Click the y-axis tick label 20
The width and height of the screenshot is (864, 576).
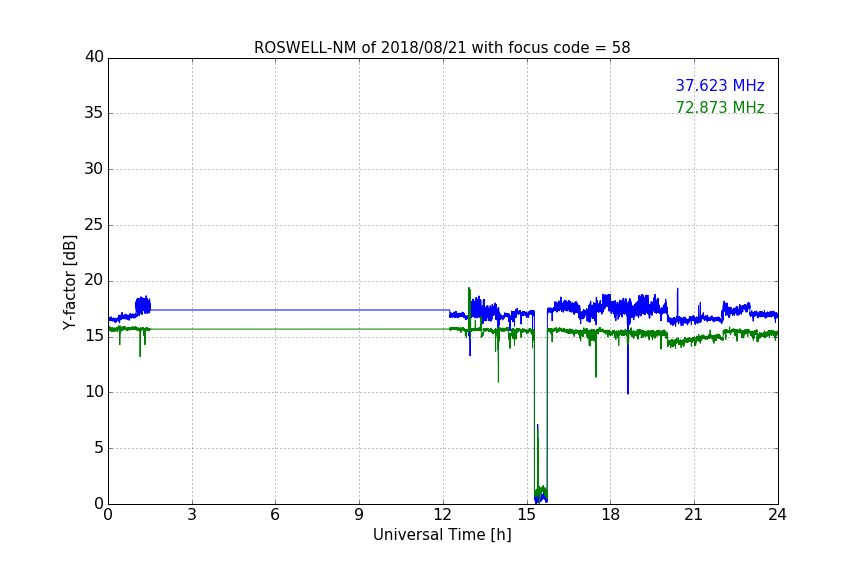point(94,280)
